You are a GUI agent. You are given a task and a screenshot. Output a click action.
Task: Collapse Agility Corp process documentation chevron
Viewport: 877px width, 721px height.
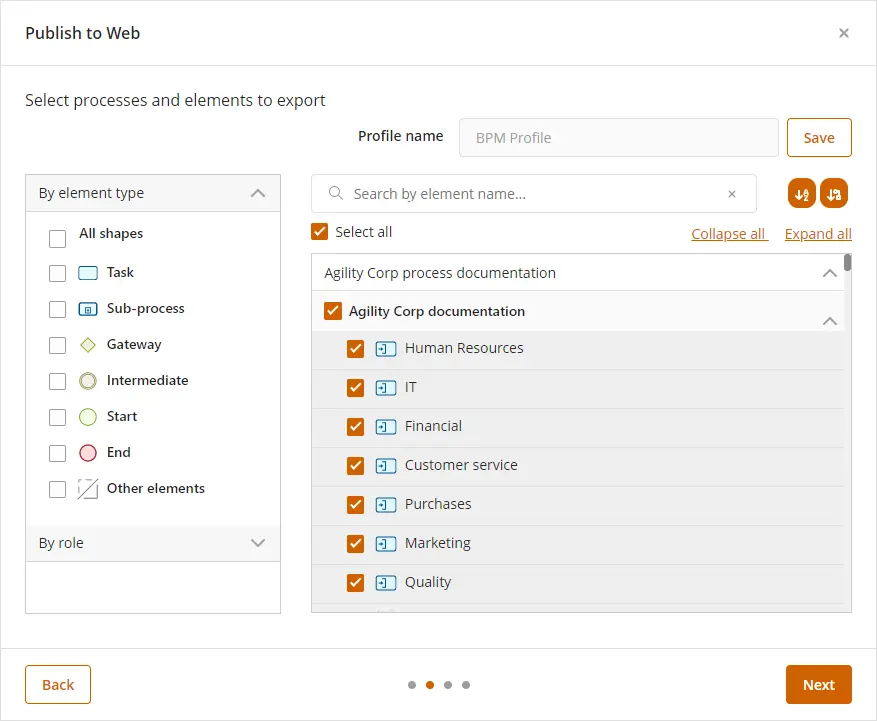point(830,273)
